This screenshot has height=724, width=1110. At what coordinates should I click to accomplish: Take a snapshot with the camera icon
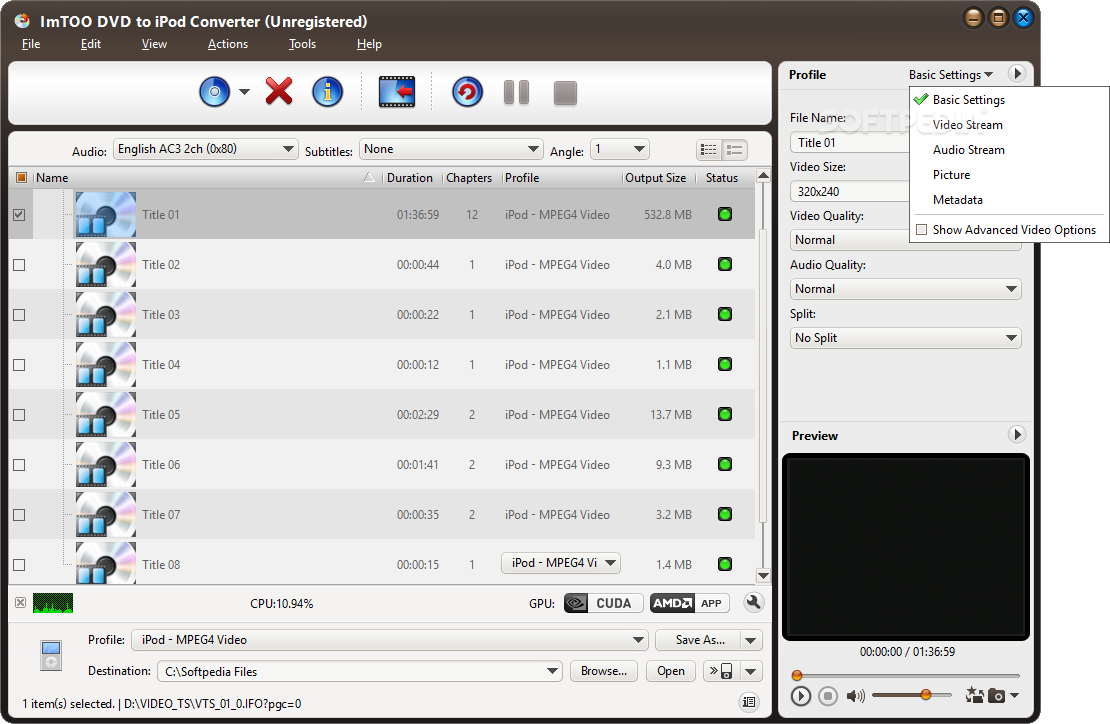(x=996, y=696)
